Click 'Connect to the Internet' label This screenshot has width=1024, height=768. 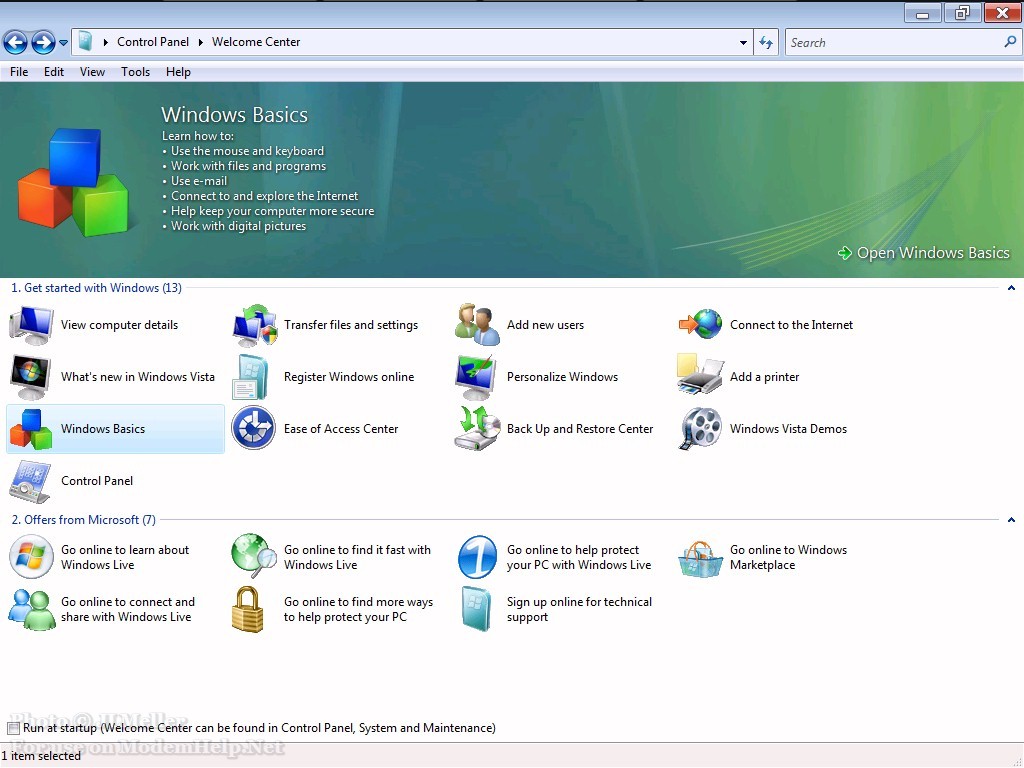pyautogui.click(x=792, y=325)
